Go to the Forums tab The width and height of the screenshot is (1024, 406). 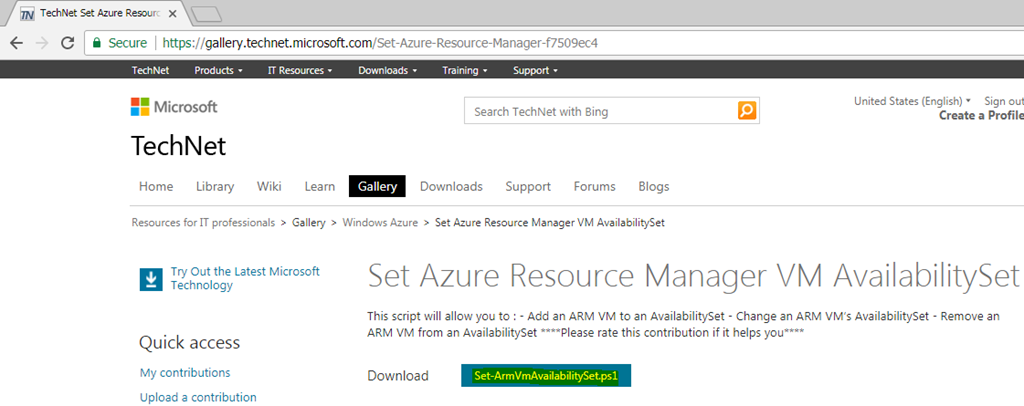[594, 187]
